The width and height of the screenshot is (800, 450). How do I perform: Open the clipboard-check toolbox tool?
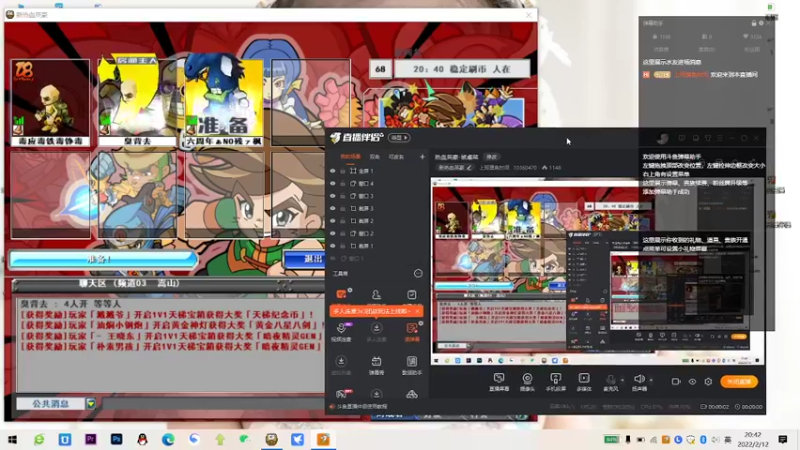(412, 295)
